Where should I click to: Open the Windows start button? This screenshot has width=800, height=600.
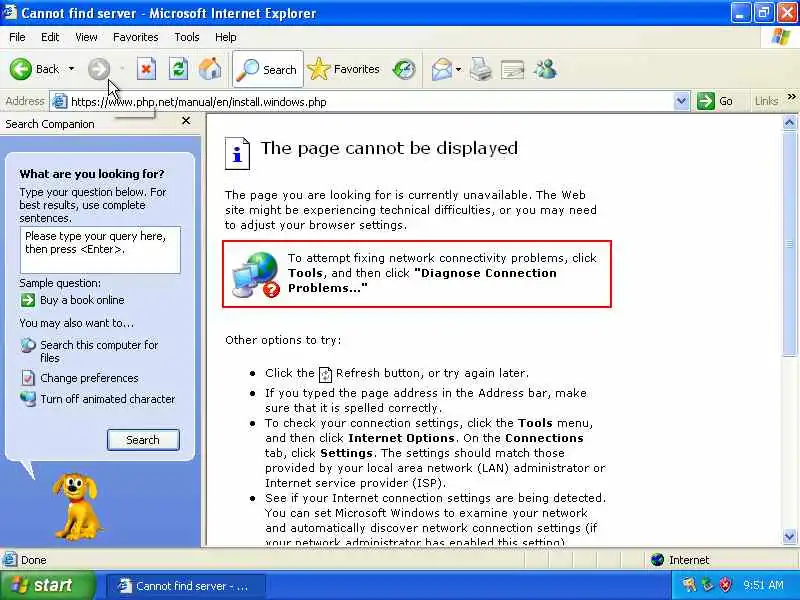(47, 585)
